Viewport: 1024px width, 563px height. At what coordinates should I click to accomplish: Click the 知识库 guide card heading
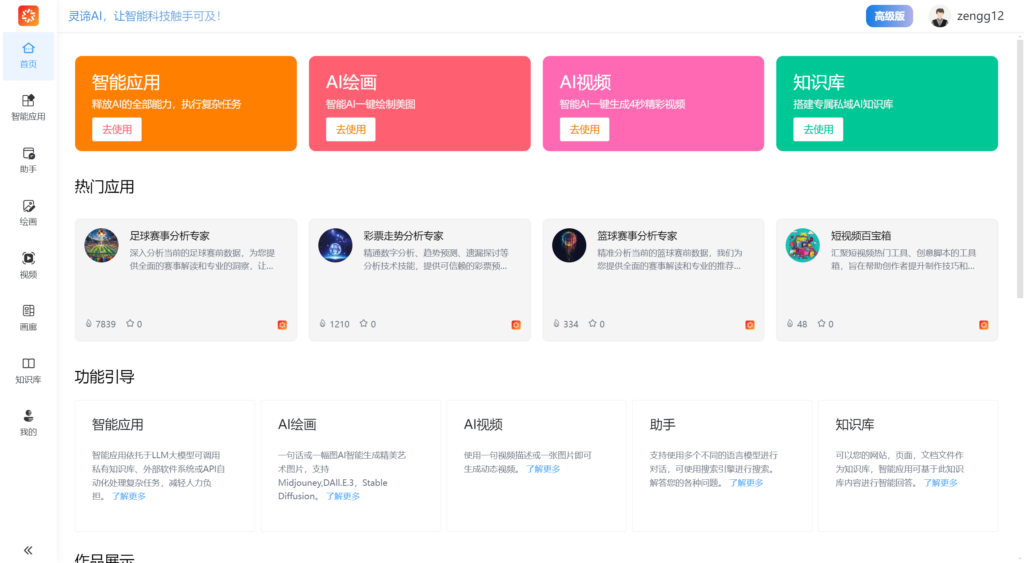point(855,425)
